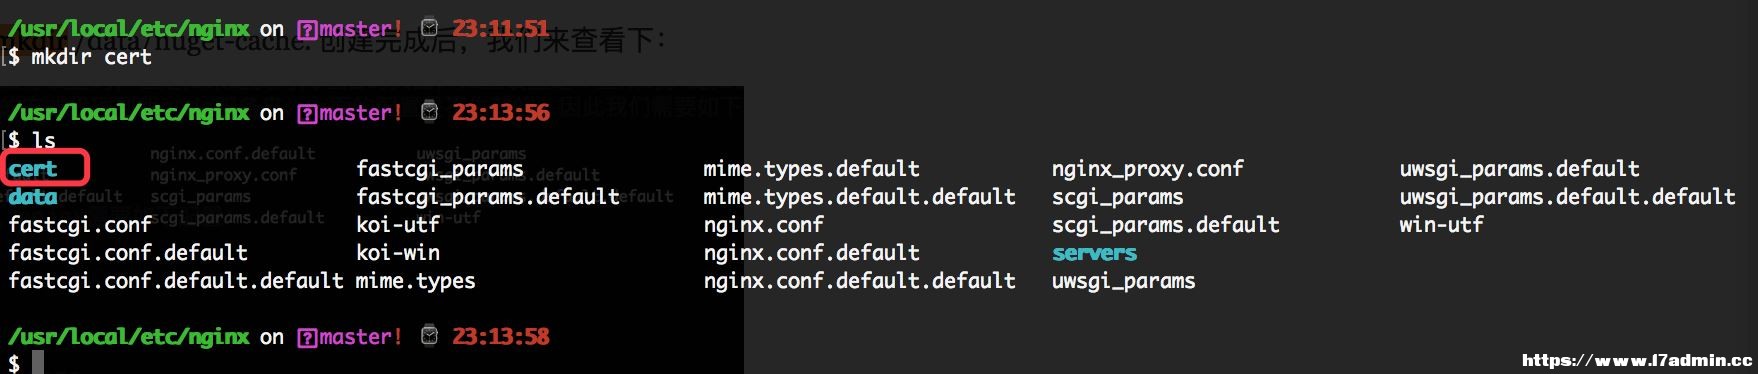Click the fastcgi.conf.default.default file name
The height and width of the screenshot is (374, 1758).
tap(176, 281)
